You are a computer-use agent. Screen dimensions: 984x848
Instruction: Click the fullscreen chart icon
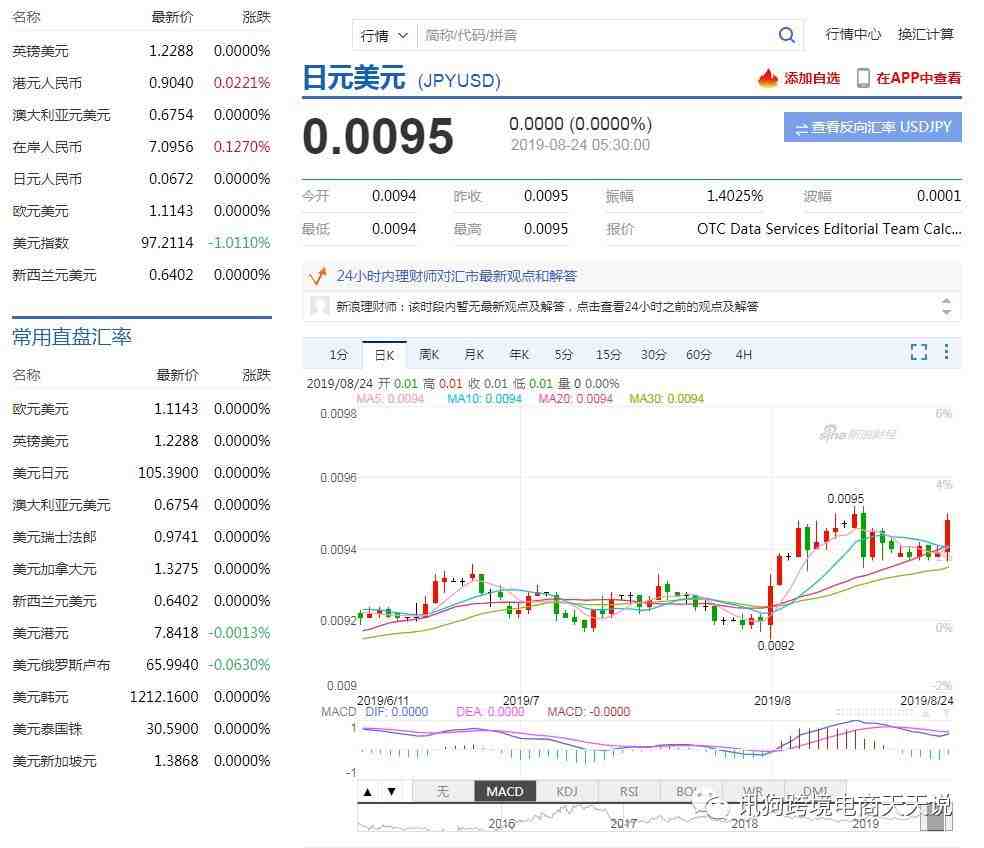[x=919, y=352]
